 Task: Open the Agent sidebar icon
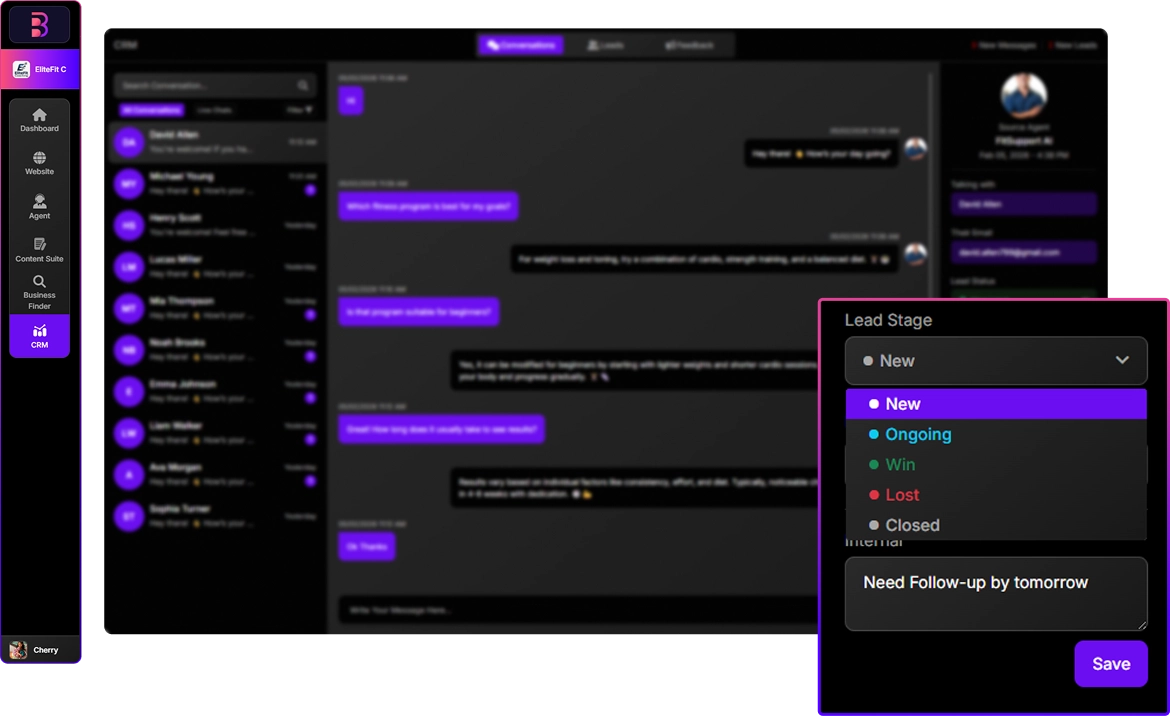pyautogui.click(x=40, y=202)
